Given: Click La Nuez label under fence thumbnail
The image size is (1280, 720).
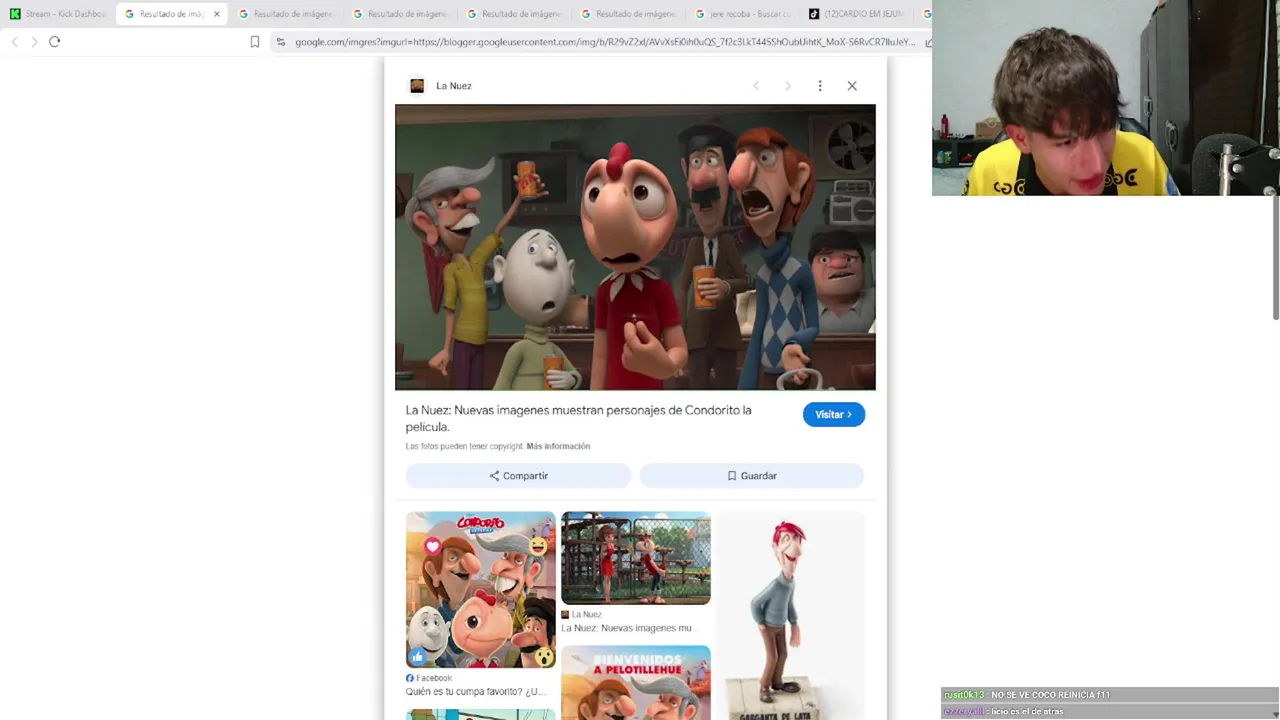Looking at the screenshot, I should click(x=581, y=614).
